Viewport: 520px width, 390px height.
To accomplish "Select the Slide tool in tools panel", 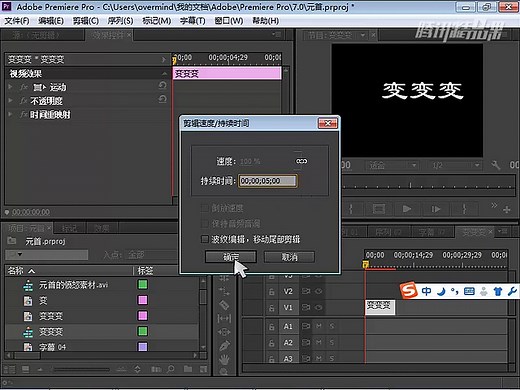I will [x=224, y=332].
